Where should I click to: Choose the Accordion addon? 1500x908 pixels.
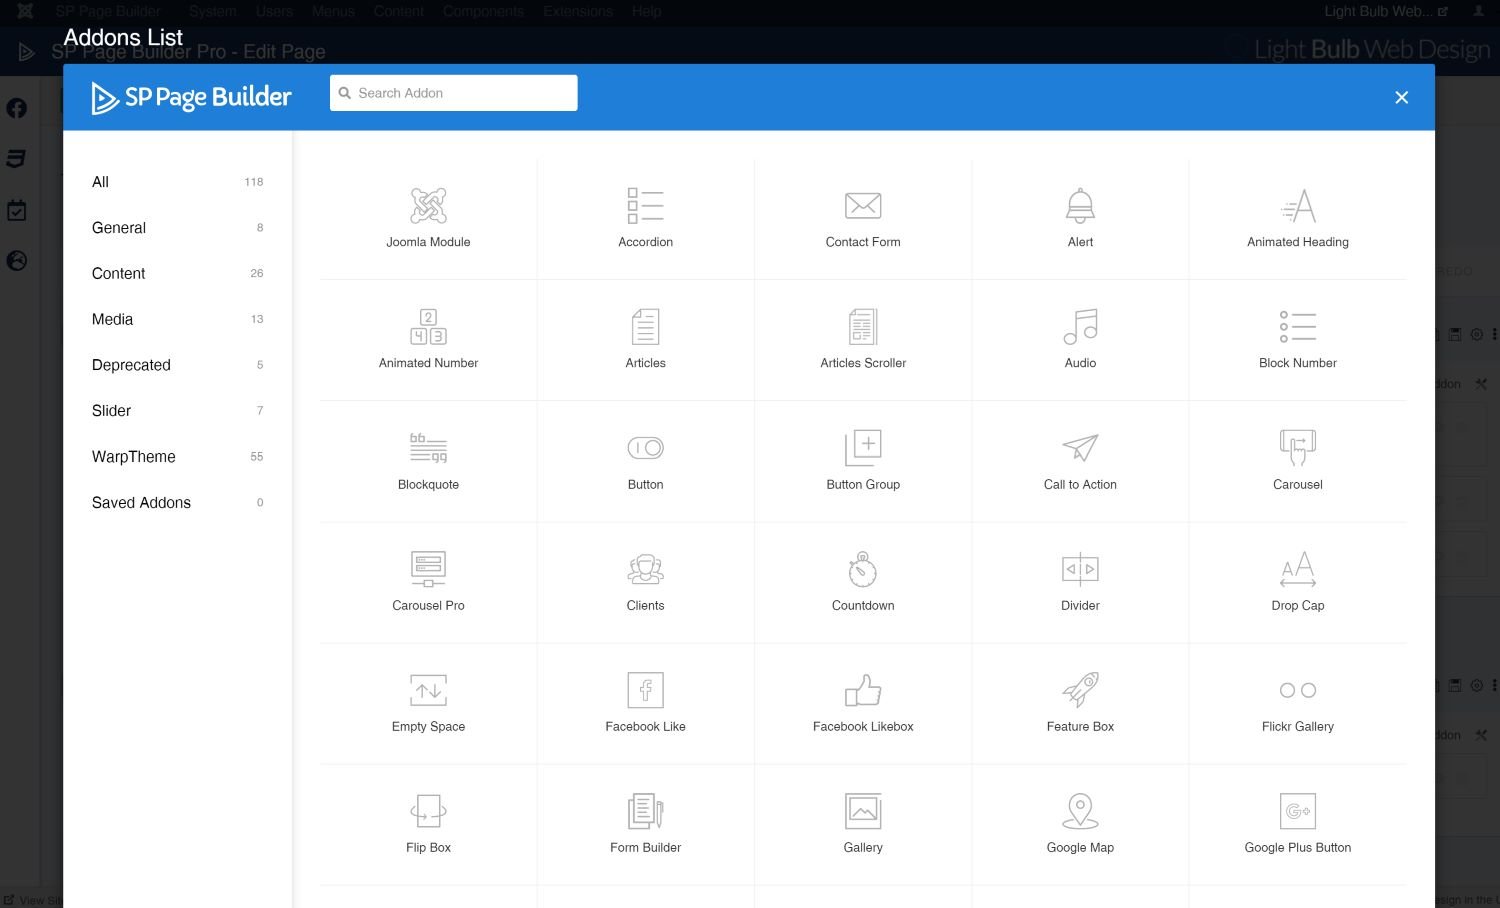pyautogui.click(x=645, y=207)
